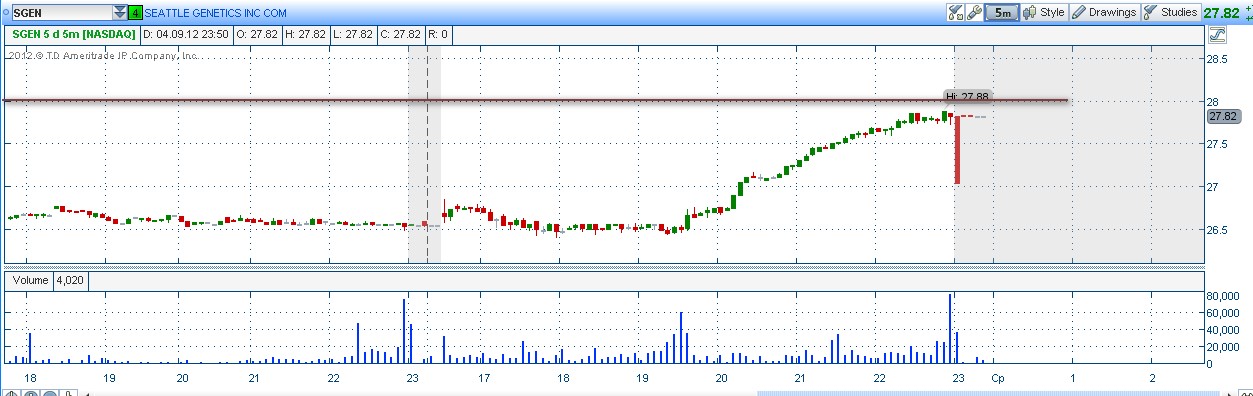Click the 26.5 price axis label

pos(1217,230)
